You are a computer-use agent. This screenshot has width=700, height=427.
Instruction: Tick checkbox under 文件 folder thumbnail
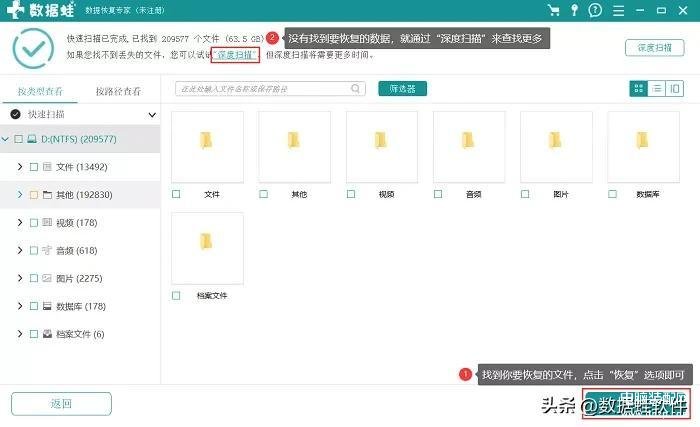[x=176, y=194]
